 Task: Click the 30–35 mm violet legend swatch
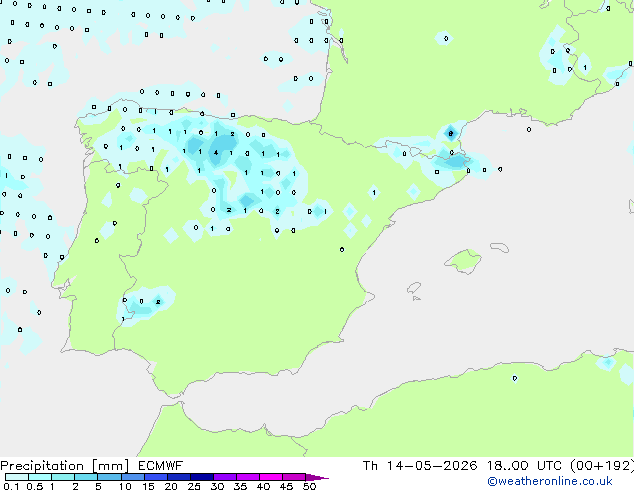click(x=225, y=477)
